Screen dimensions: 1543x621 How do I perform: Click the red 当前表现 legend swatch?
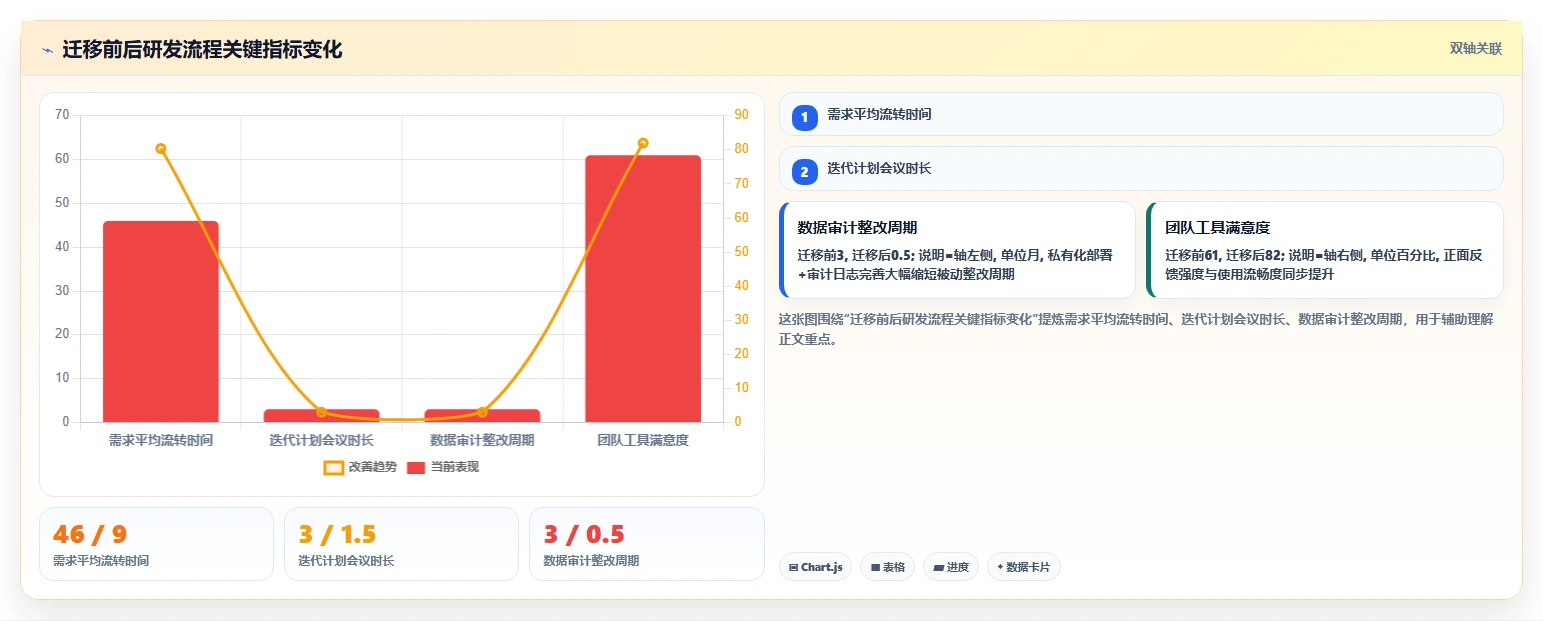[417, 467]
